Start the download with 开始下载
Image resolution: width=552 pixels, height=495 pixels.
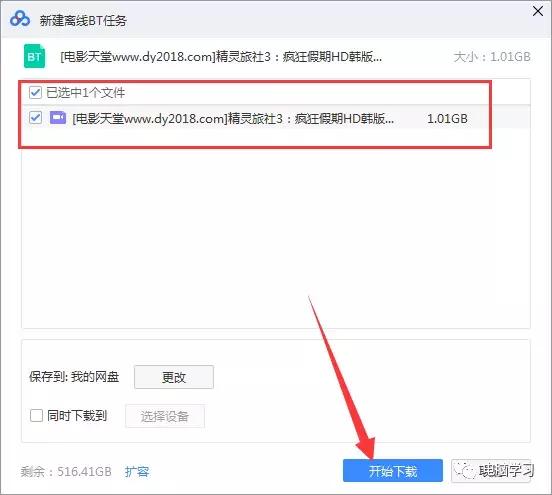[x=393, y=471]
